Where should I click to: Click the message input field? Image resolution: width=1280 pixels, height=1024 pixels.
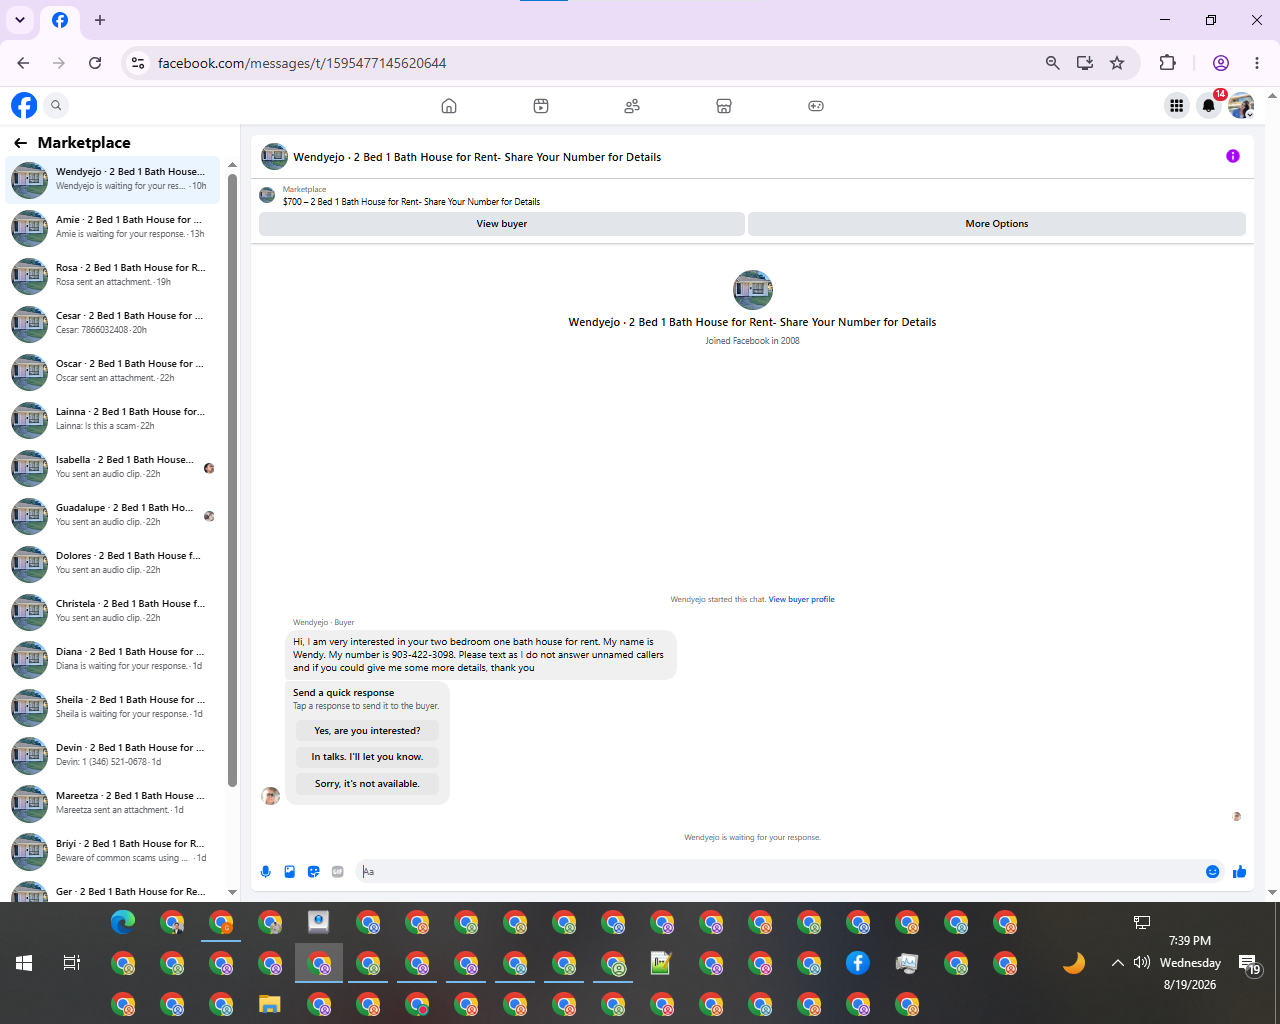pos(780,872)
